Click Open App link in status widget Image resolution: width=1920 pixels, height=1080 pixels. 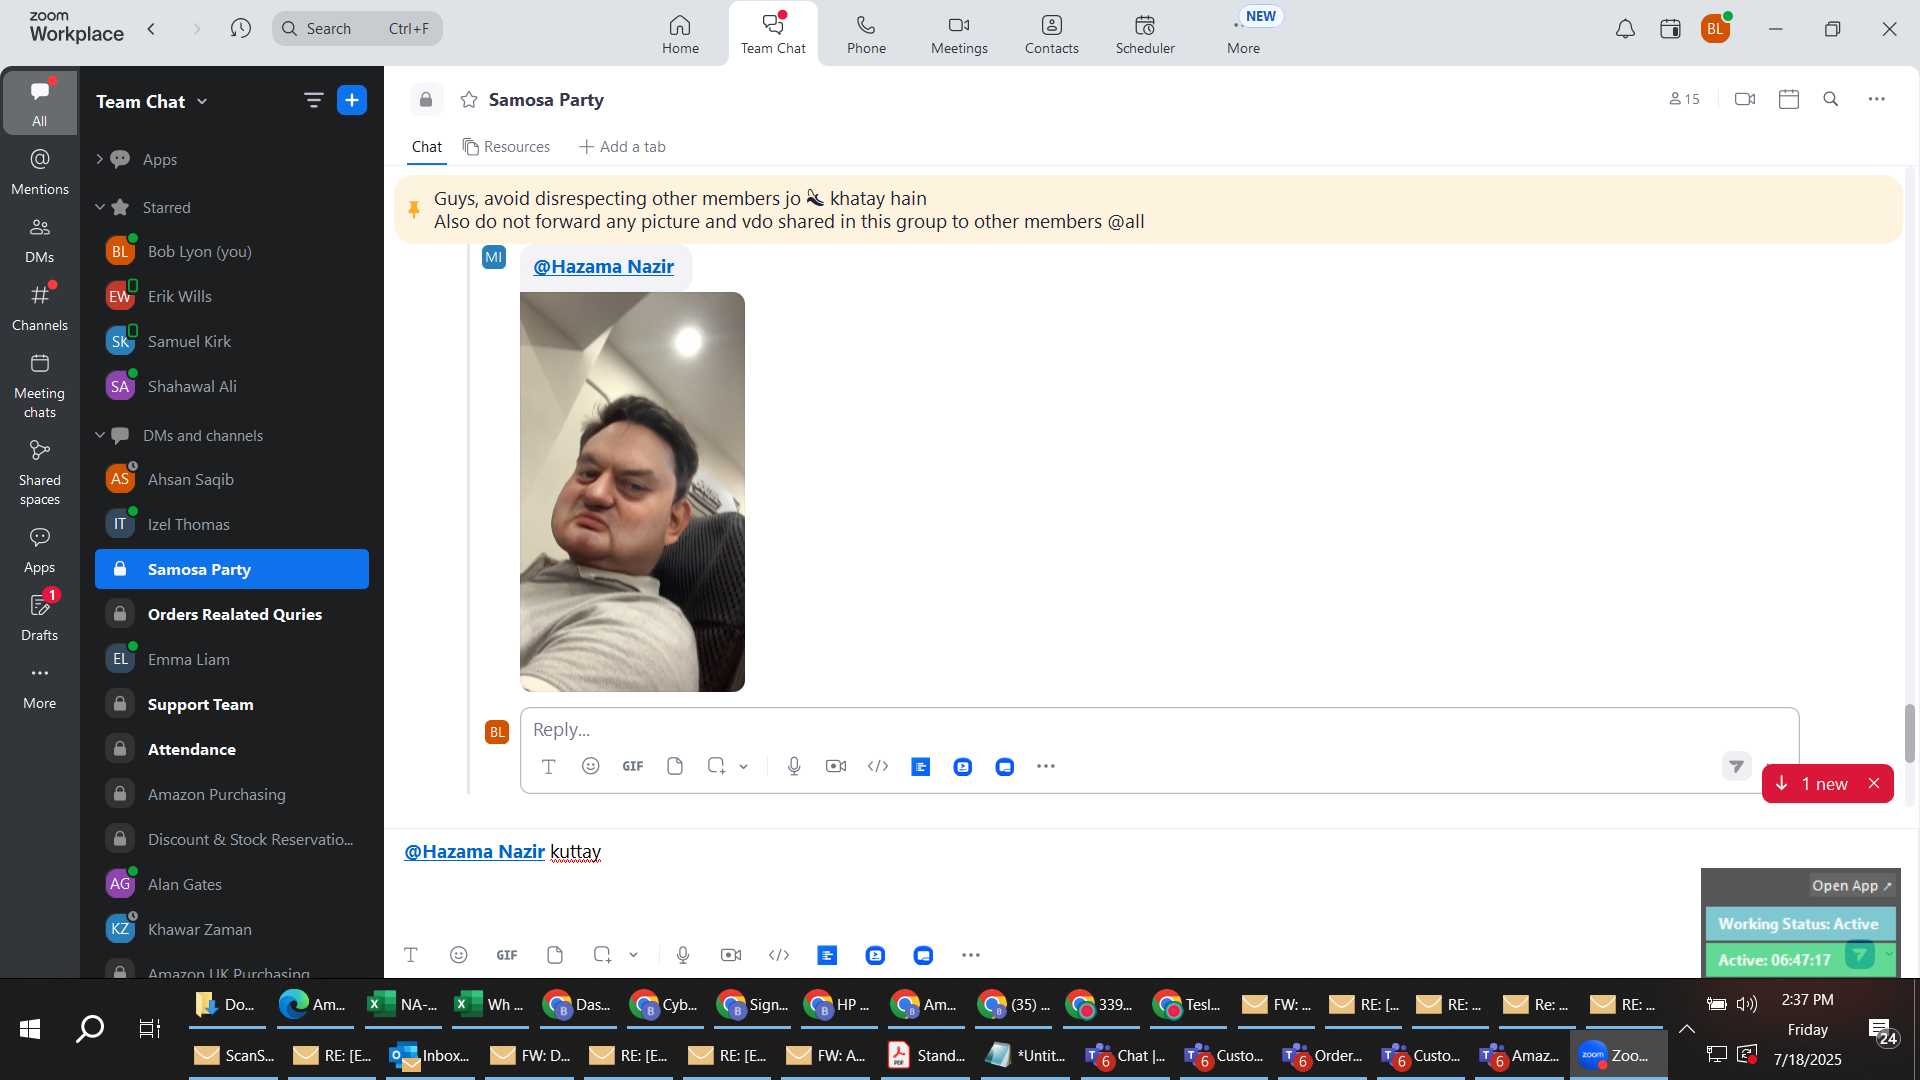pos(1851,886)
